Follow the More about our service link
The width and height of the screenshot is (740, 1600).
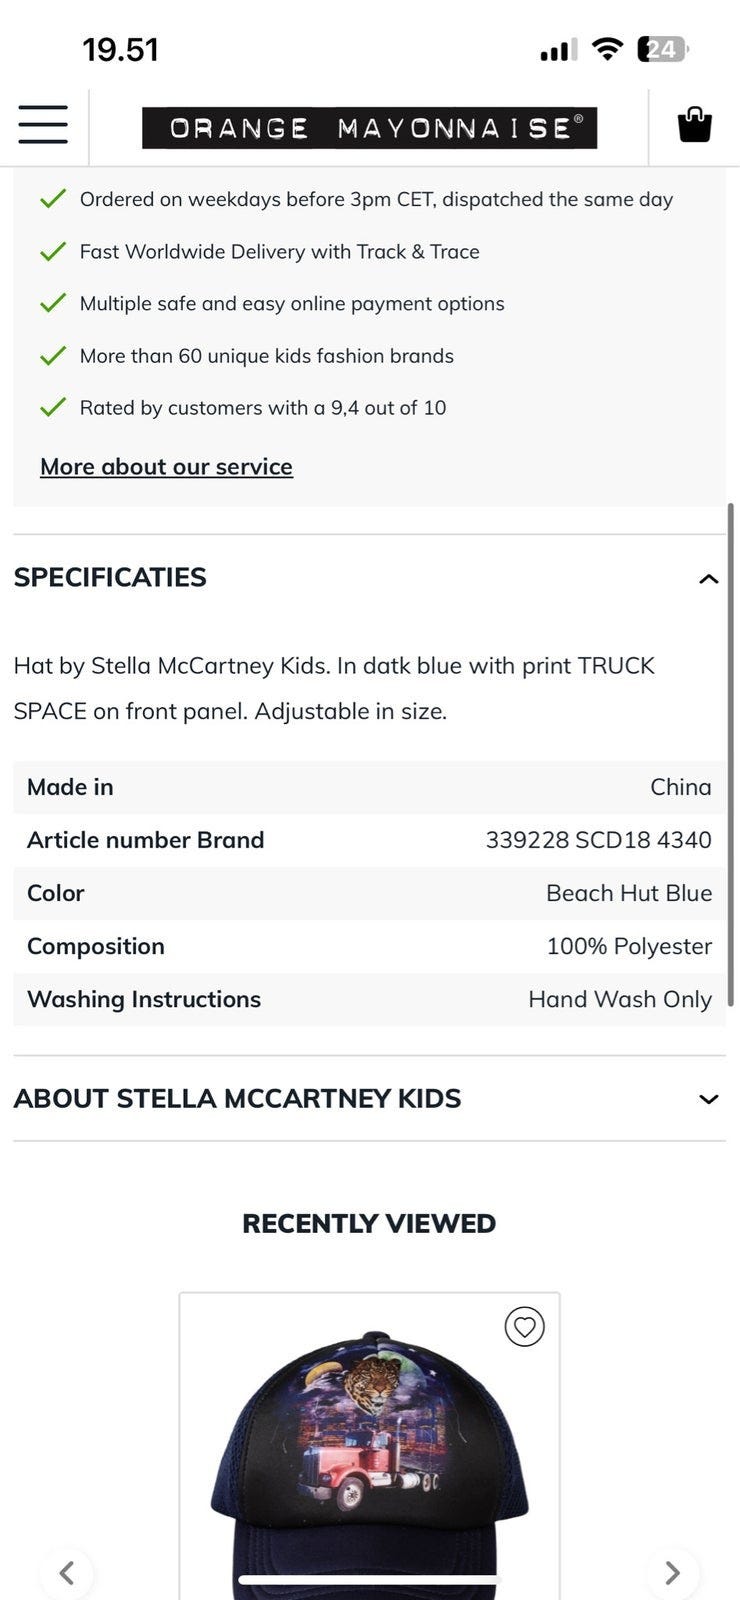coord(166,466)
